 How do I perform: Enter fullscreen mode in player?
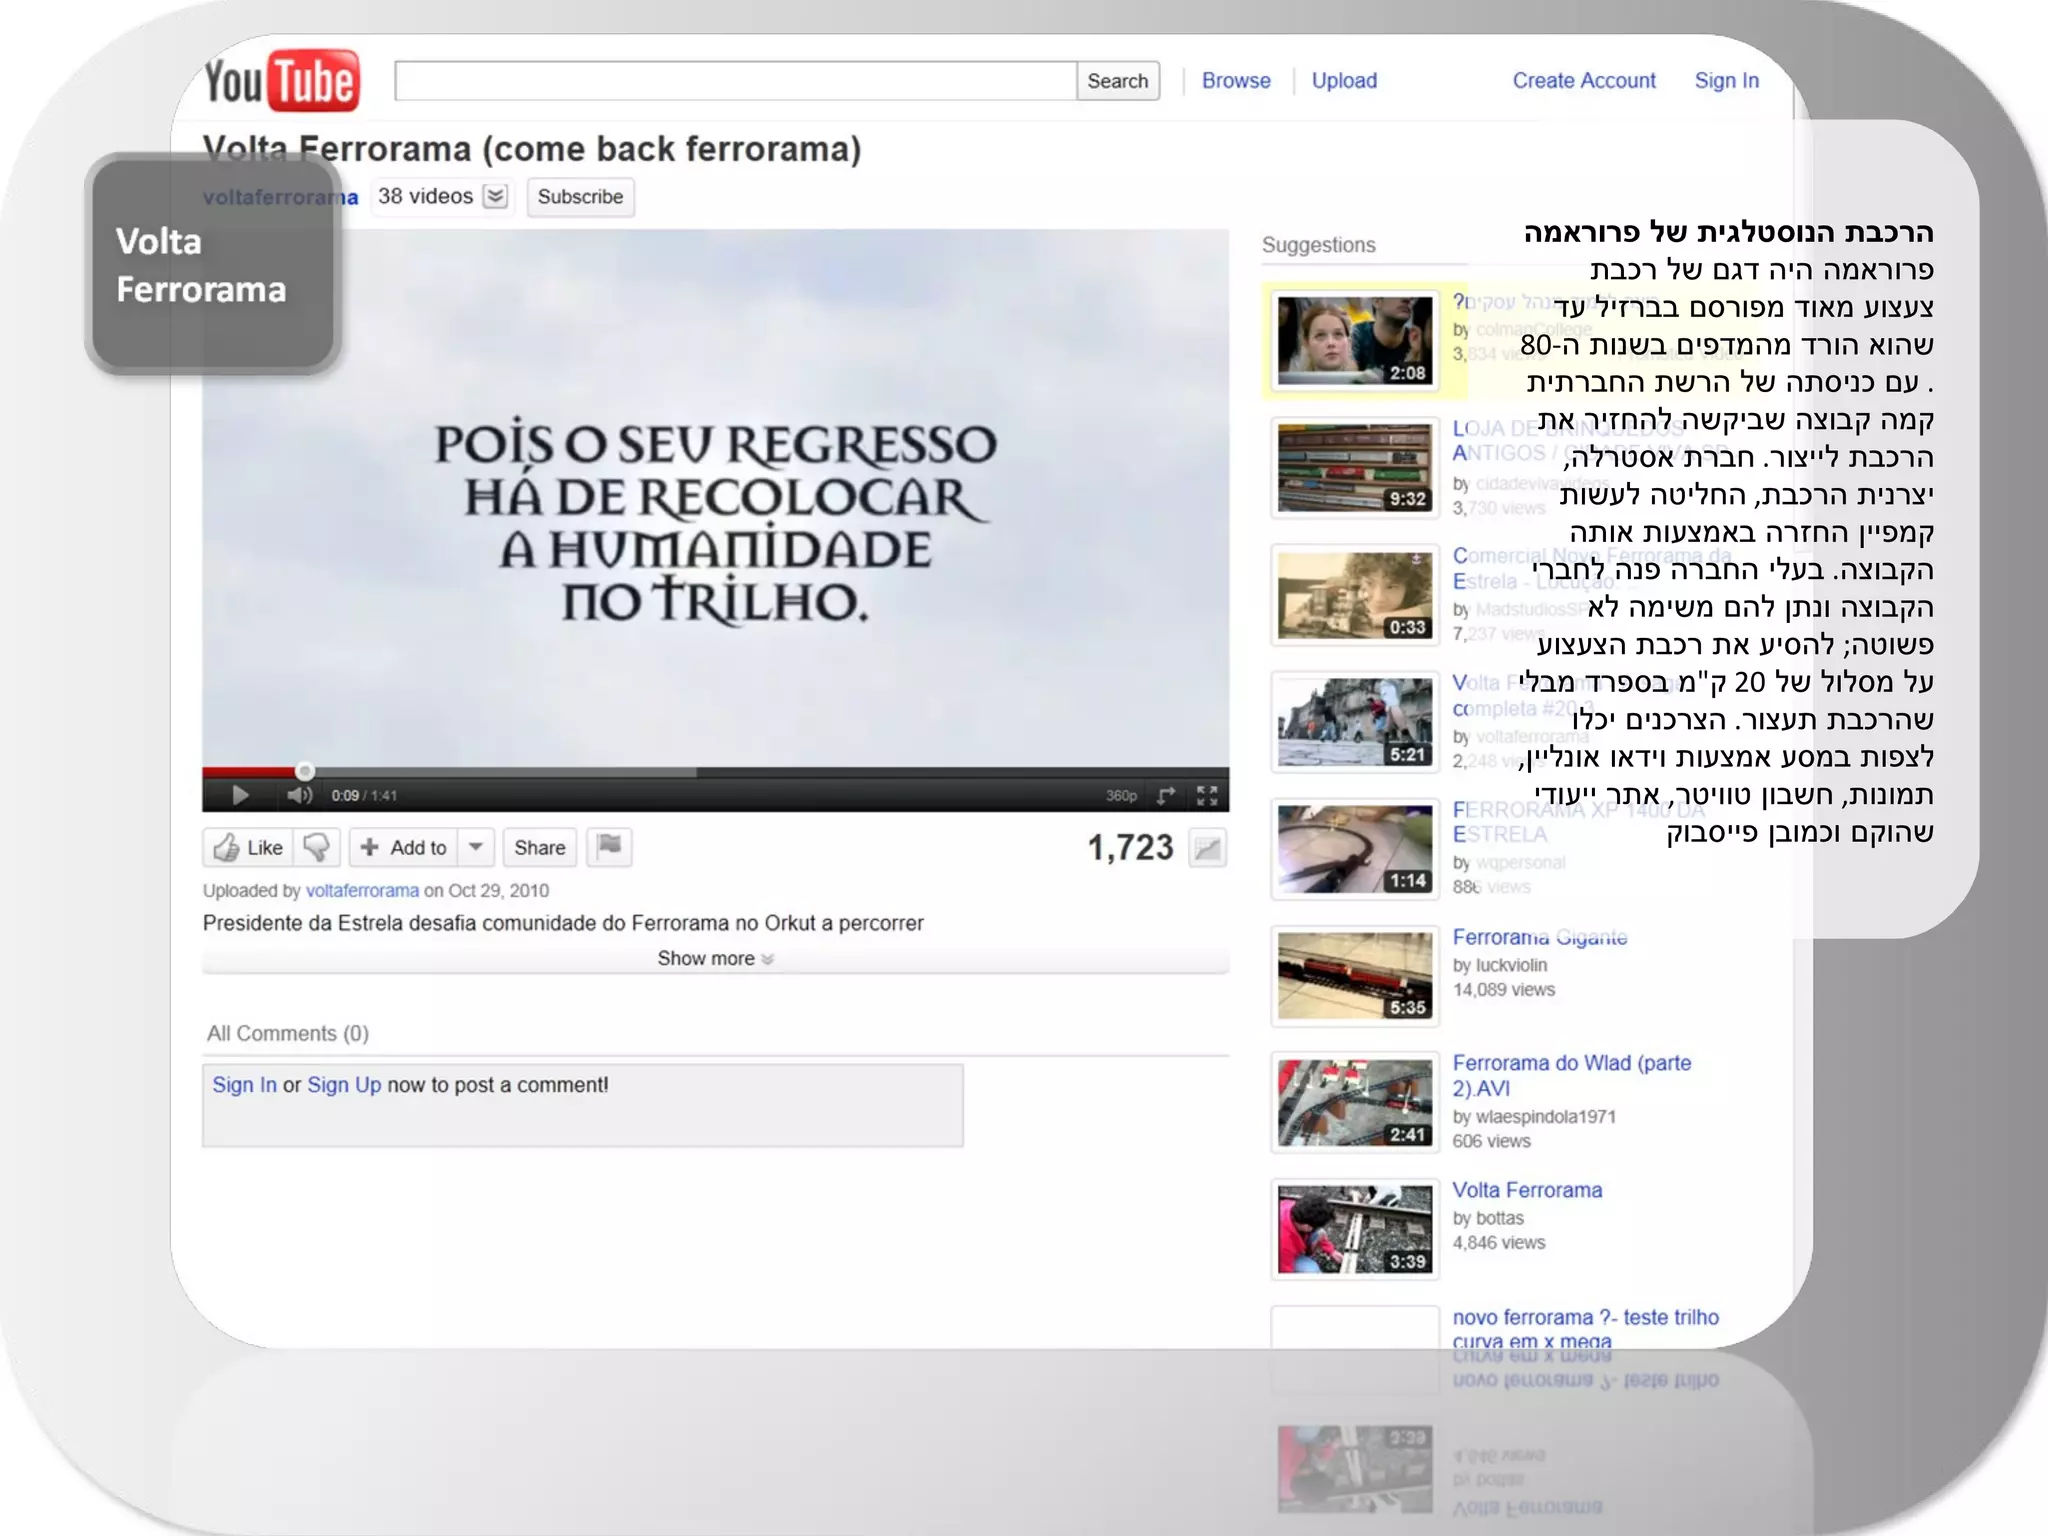click(1207, 795)
